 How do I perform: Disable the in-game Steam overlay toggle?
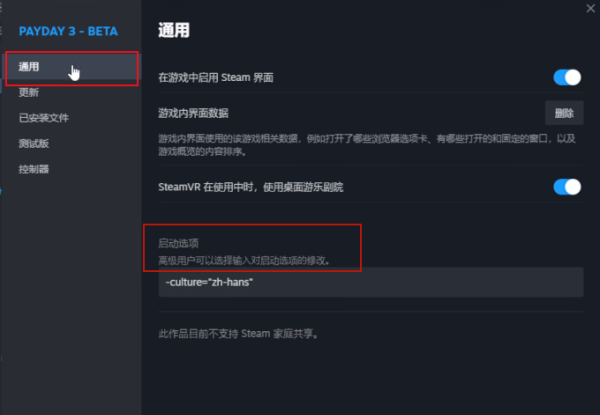567,77
